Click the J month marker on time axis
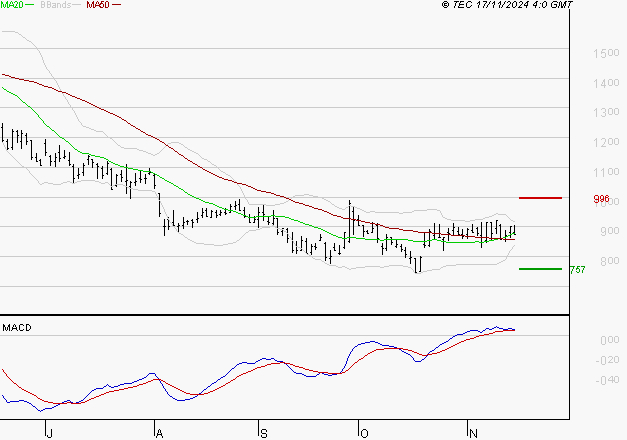This screenshot has width=627, height=440. (49, 433)
